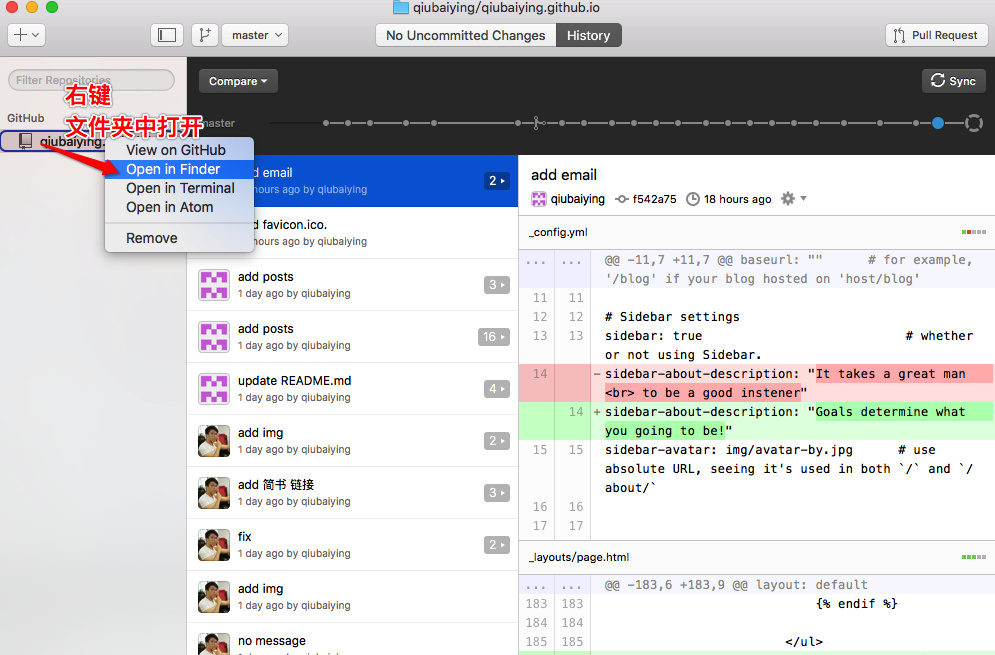Open the Compare dropdown
Screen dimensions: 995x655
pyautogui.click(x=238, y=81)
